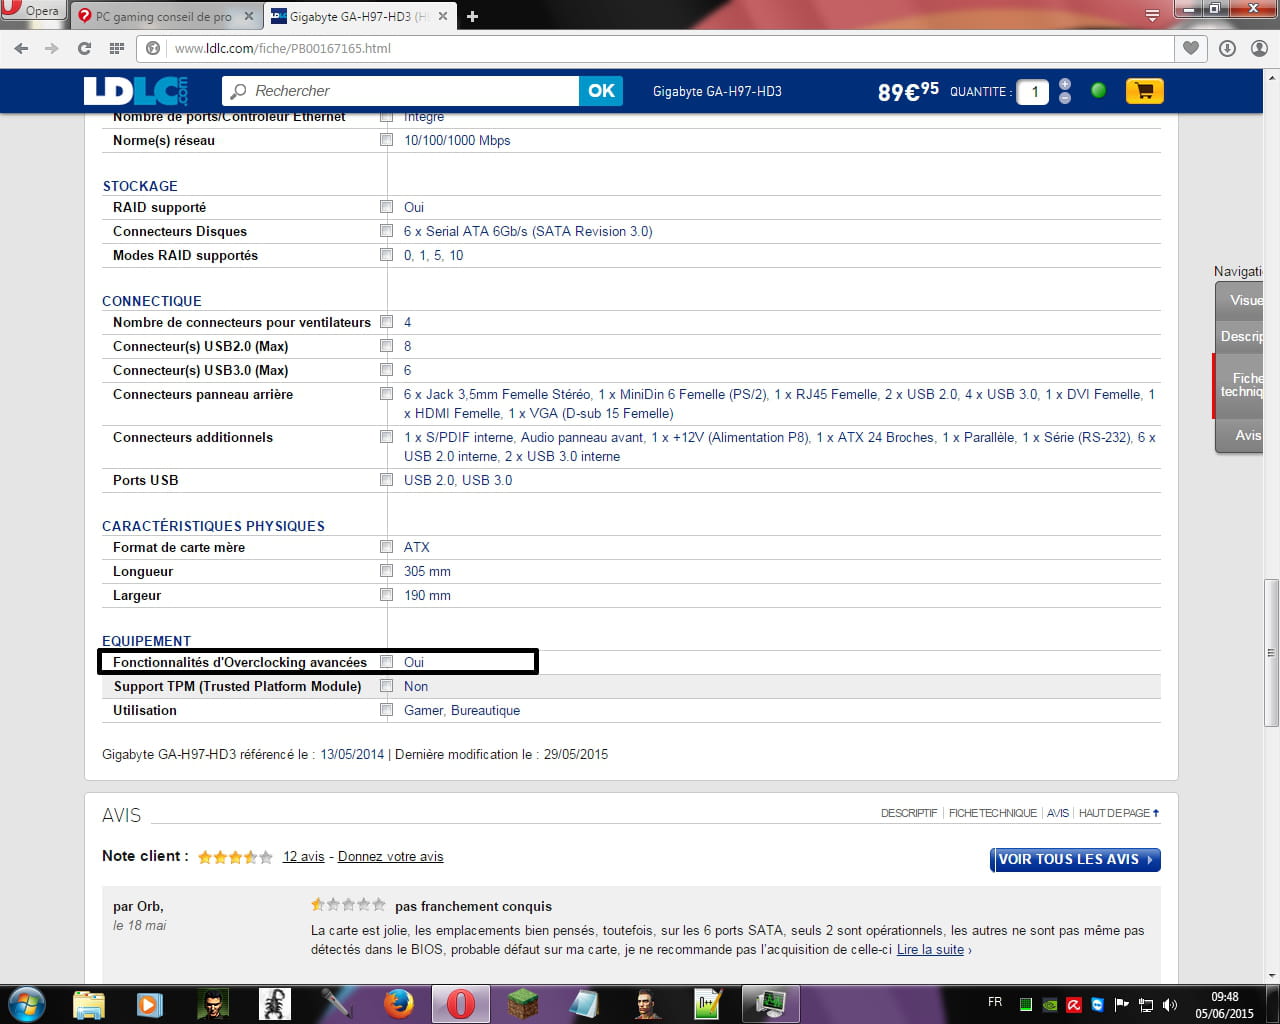
Task: Tick the Utilisation checkbox
Action: (x=386, y=710)
